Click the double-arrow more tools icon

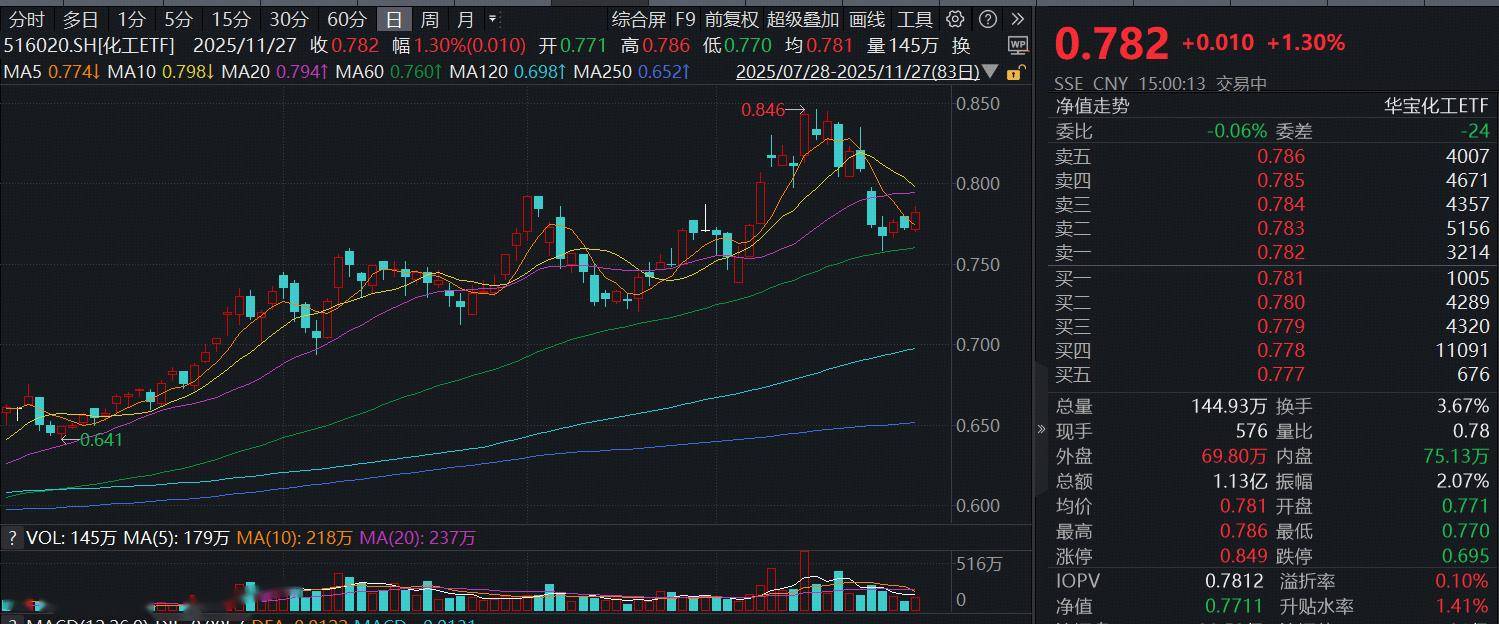(1017, 19)
